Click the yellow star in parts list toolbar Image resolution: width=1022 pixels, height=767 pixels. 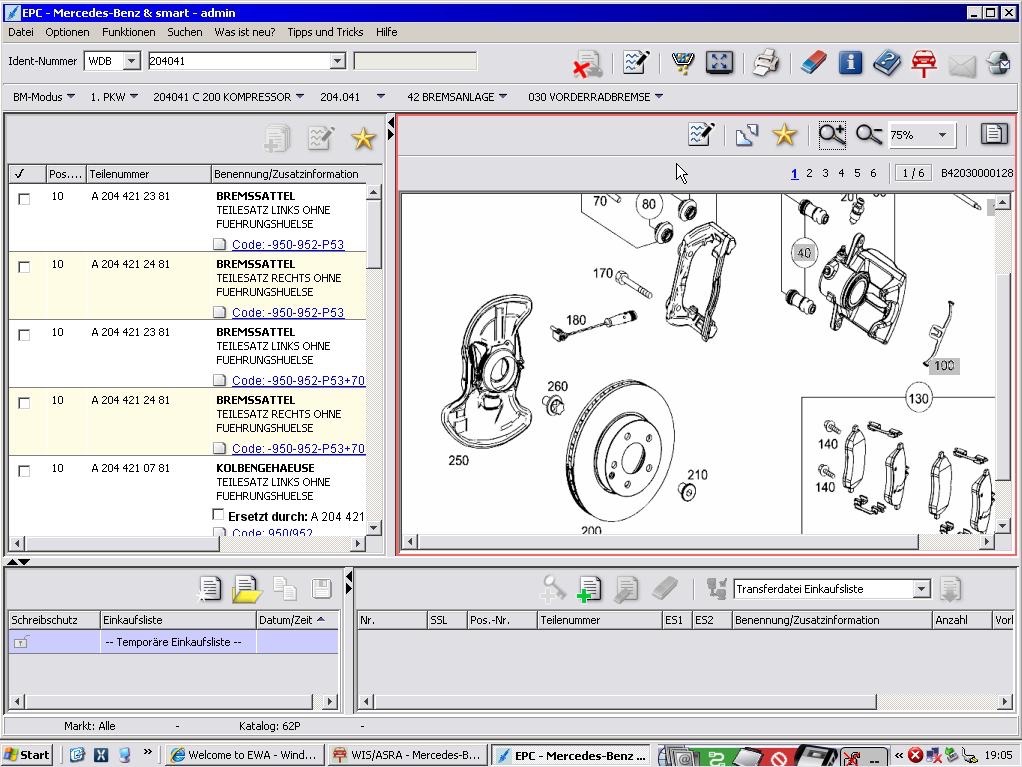coord(363,138)
